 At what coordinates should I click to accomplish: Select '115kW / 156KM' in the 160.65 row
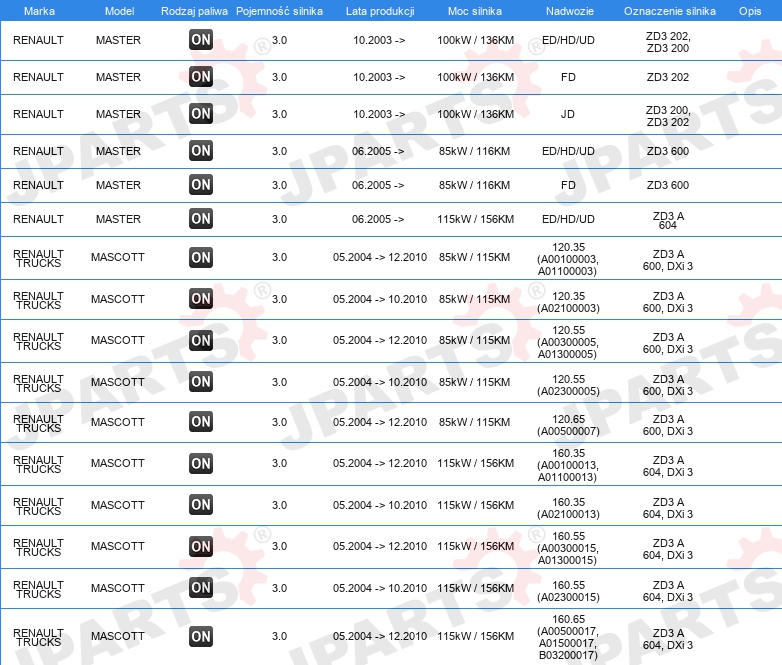click(x=475, y=636)
